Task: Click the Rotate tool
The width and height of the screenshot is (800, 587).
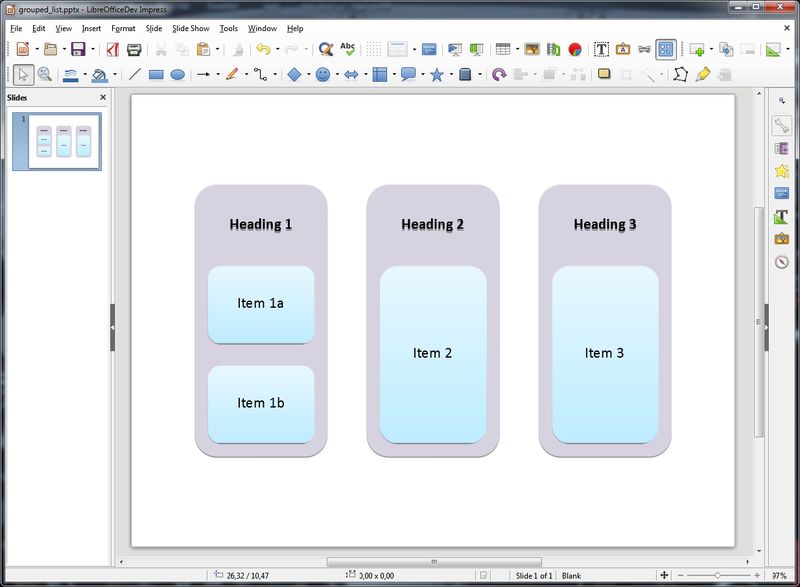Action: (499, 74)
